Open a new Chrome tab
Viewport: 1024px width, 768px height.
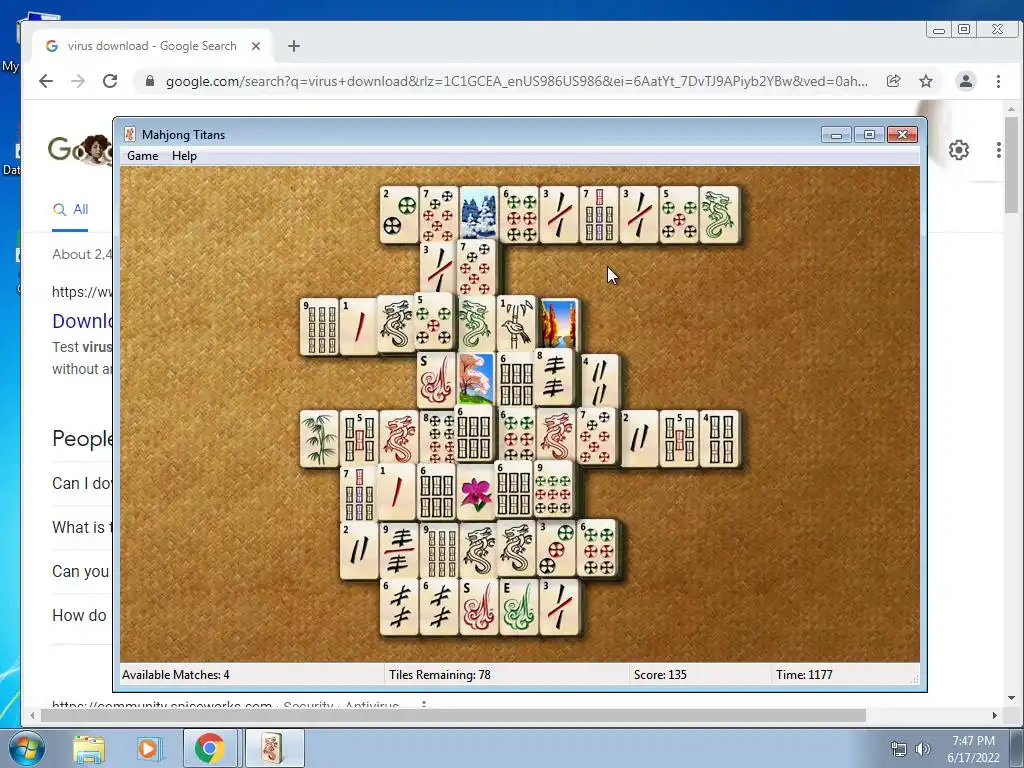(x=294, y=46)
